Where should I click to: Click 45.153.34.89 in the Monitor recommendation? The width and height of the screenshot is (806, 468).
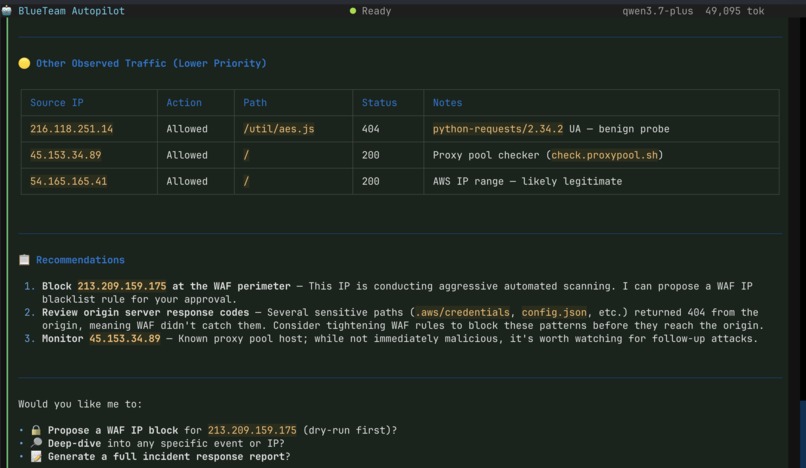[125, 338]
